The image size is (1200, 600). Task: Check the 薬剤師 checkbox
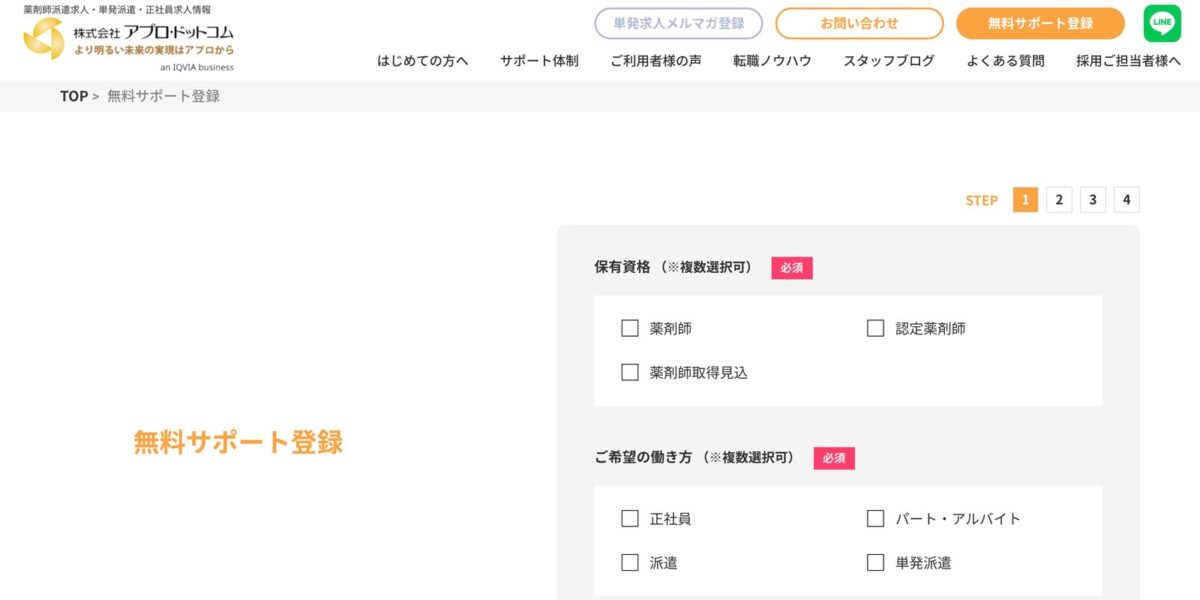[630, 328]
